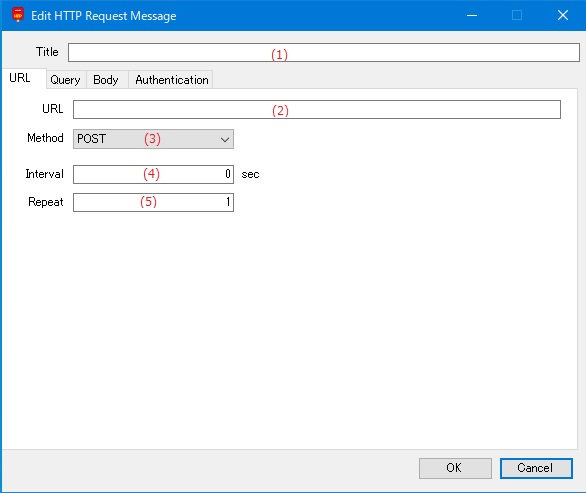586x493 pixels.
Task: Focus the Title text field
Action: click(324, 52)
